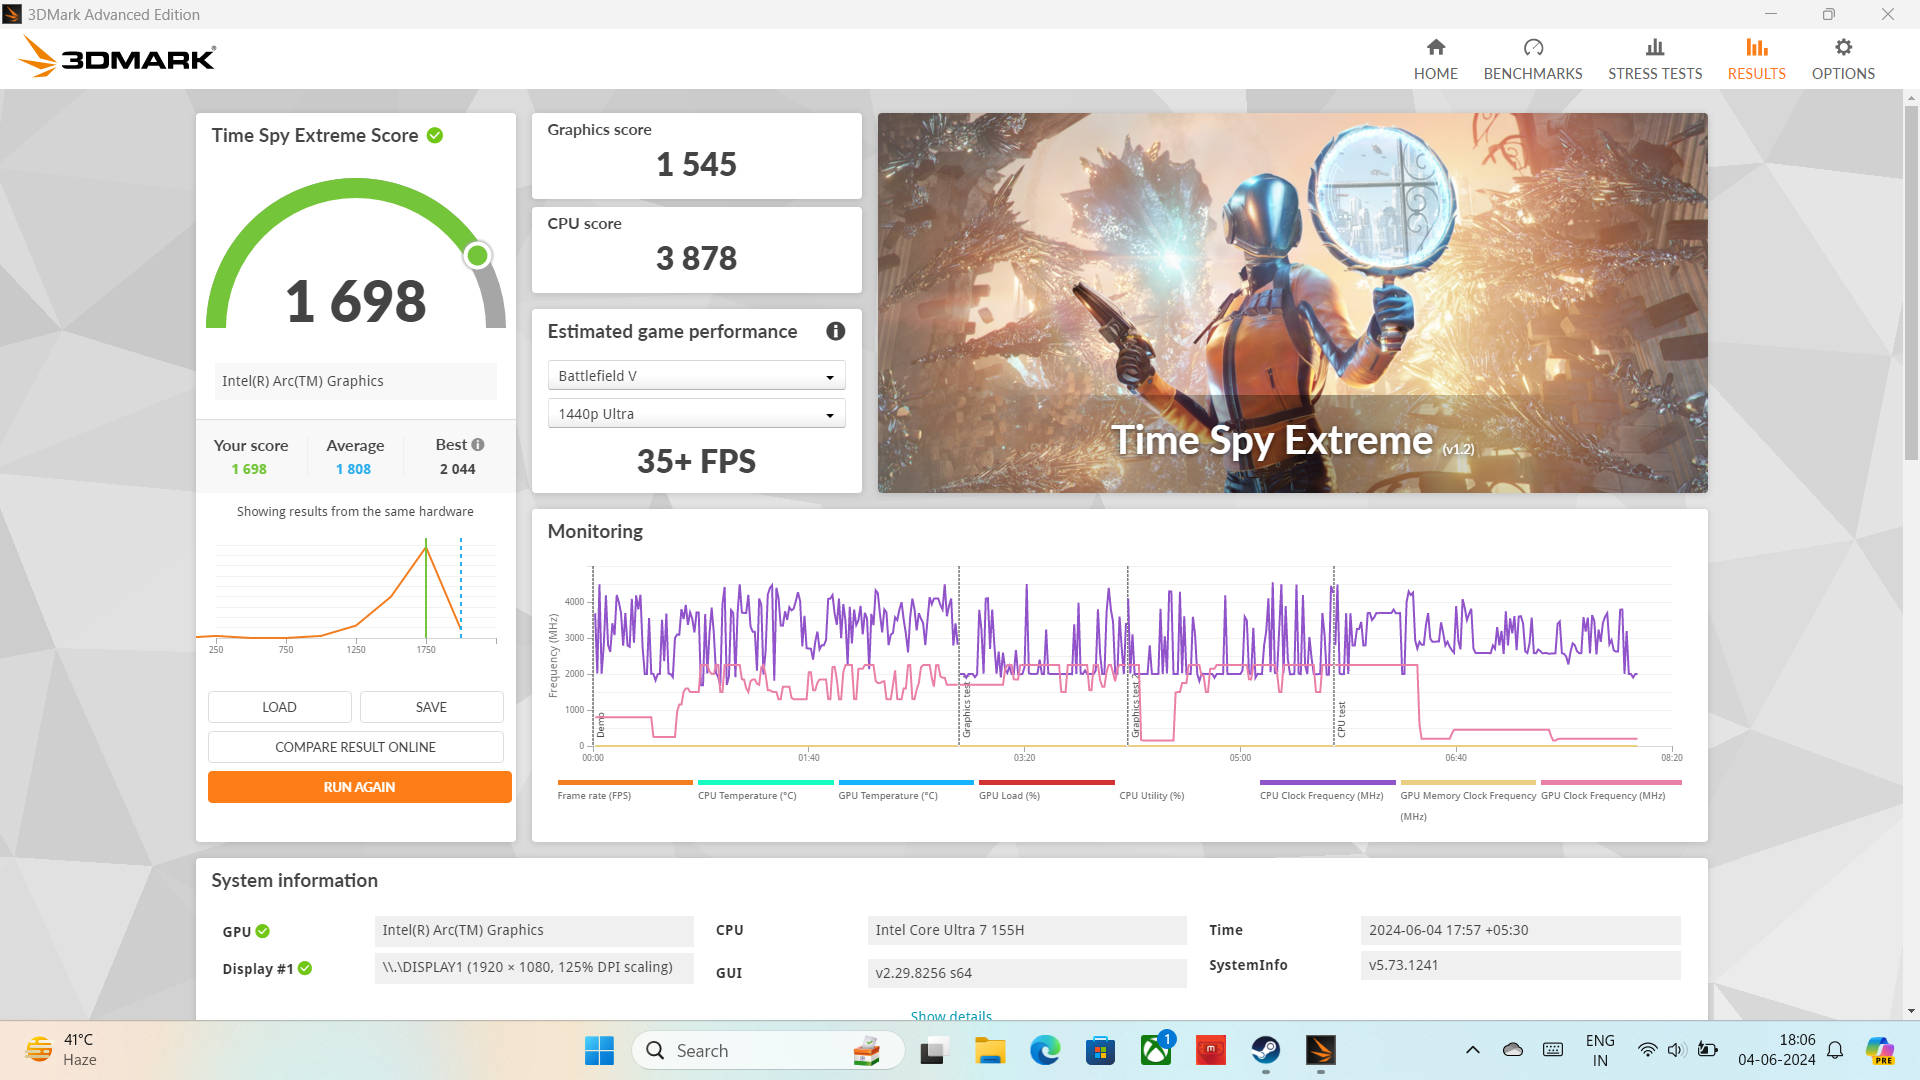Open the red MSI app on the taskbar
This screenshot has height=1080, width=1920.
click(x=1211, y=1050)
